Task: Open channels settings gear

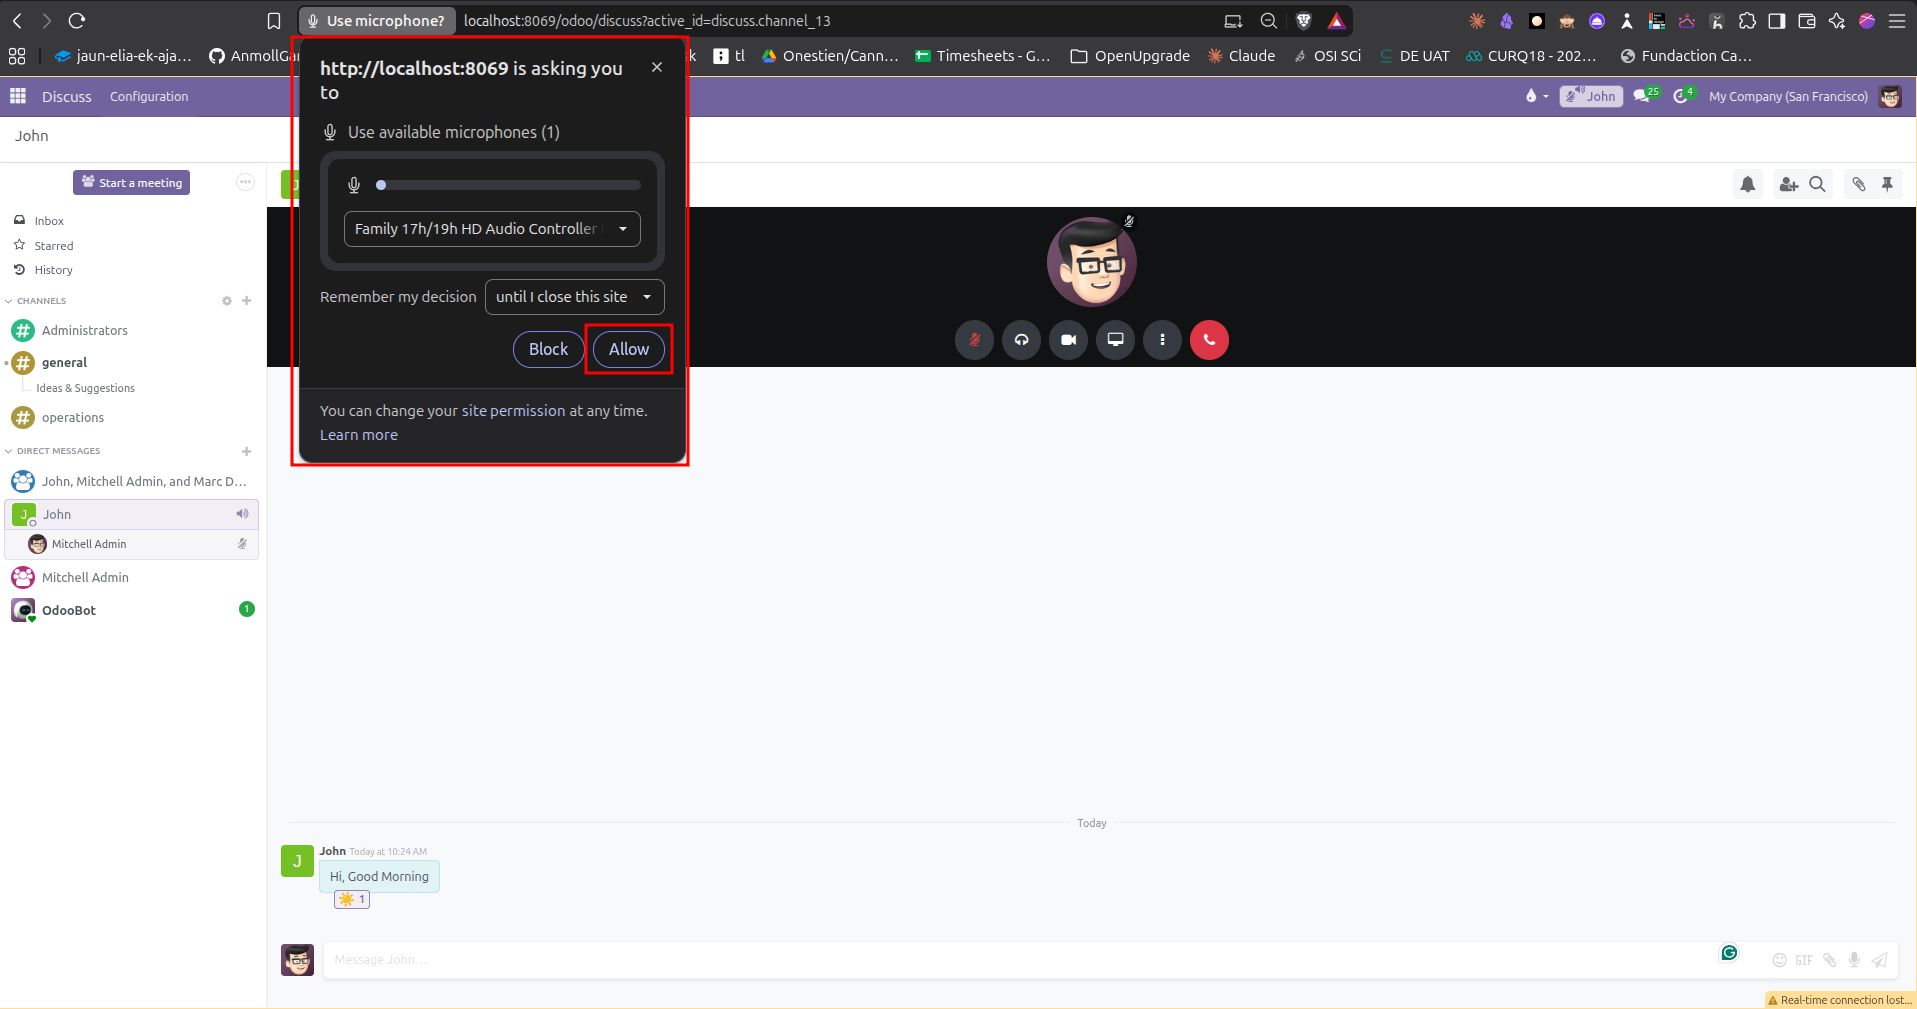Action: tap(227, 301)
